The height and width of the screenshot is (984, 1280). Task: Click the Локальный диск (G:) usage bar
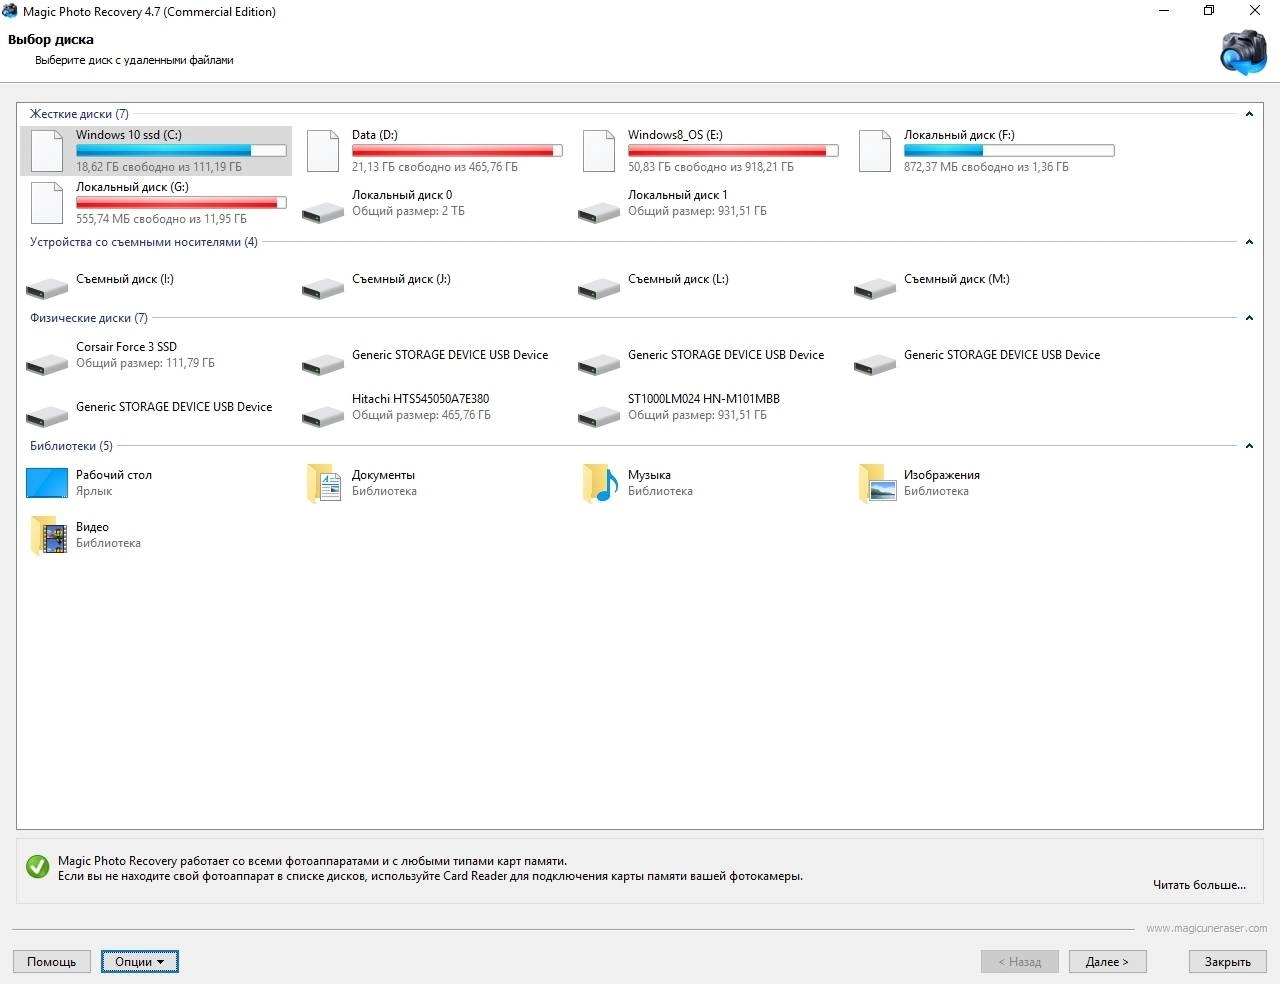coord(181,203)
